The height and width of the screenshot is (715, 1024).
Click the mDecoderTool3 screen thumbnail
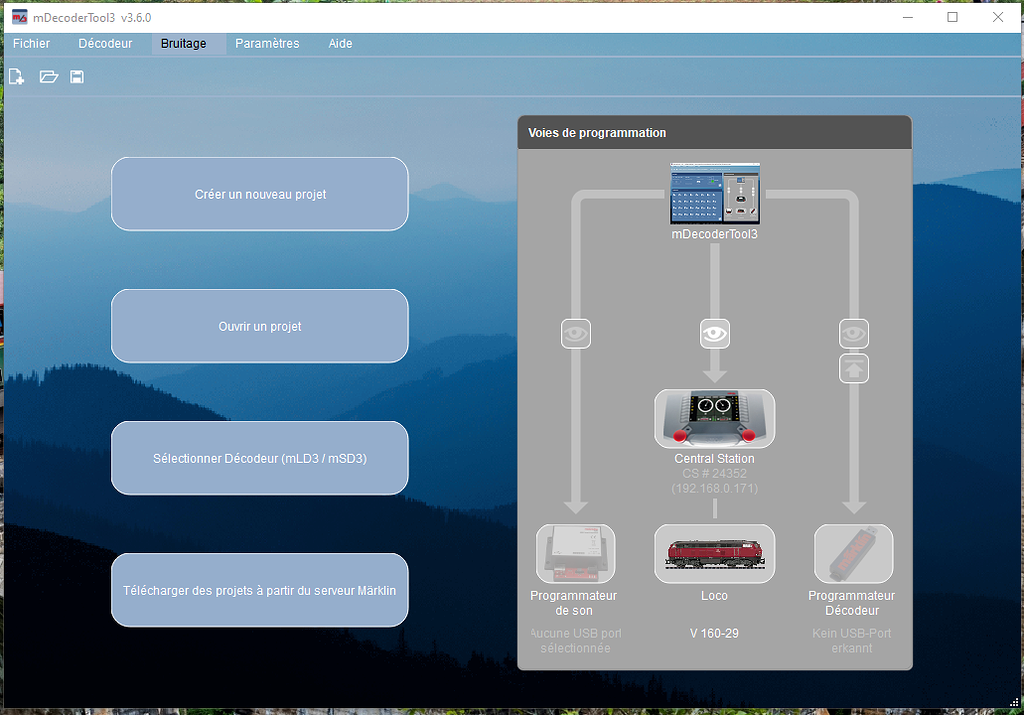(x=714, y=193)
